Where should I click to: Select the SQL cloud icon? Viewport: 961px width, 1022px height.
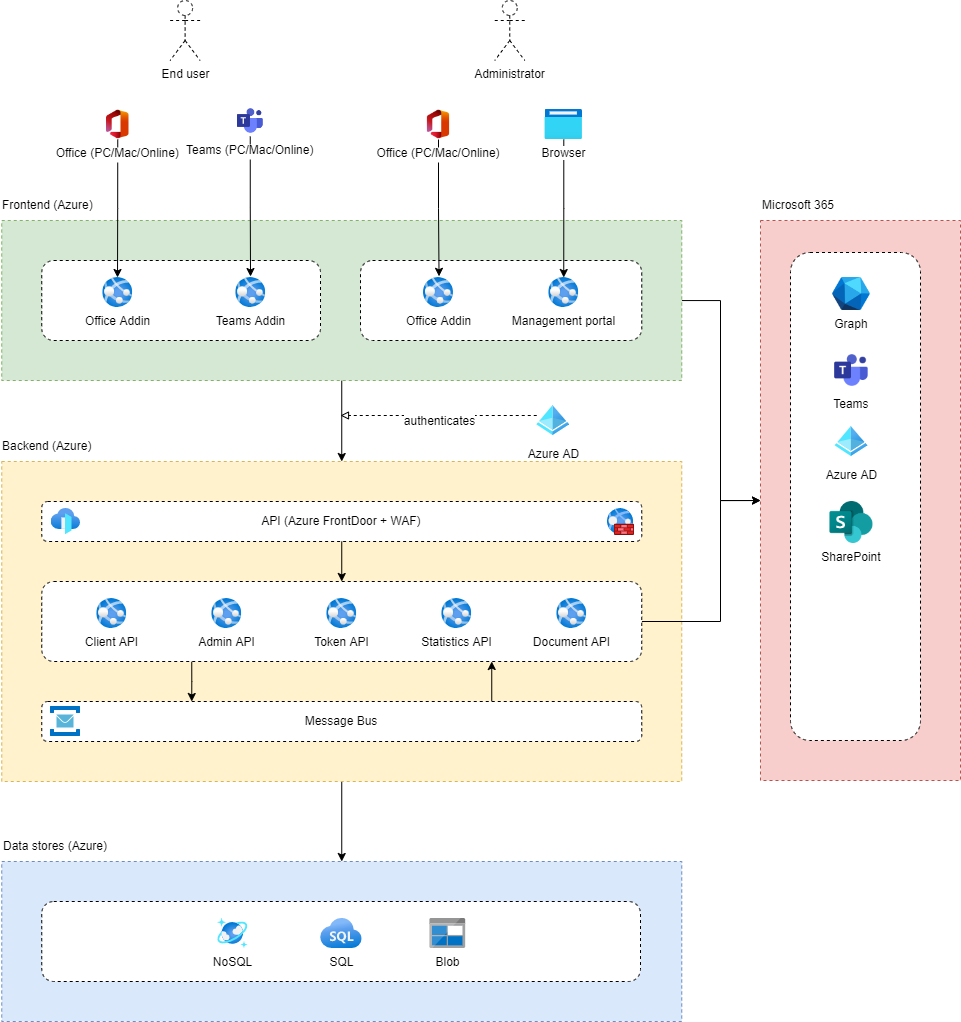pos(341,934)
